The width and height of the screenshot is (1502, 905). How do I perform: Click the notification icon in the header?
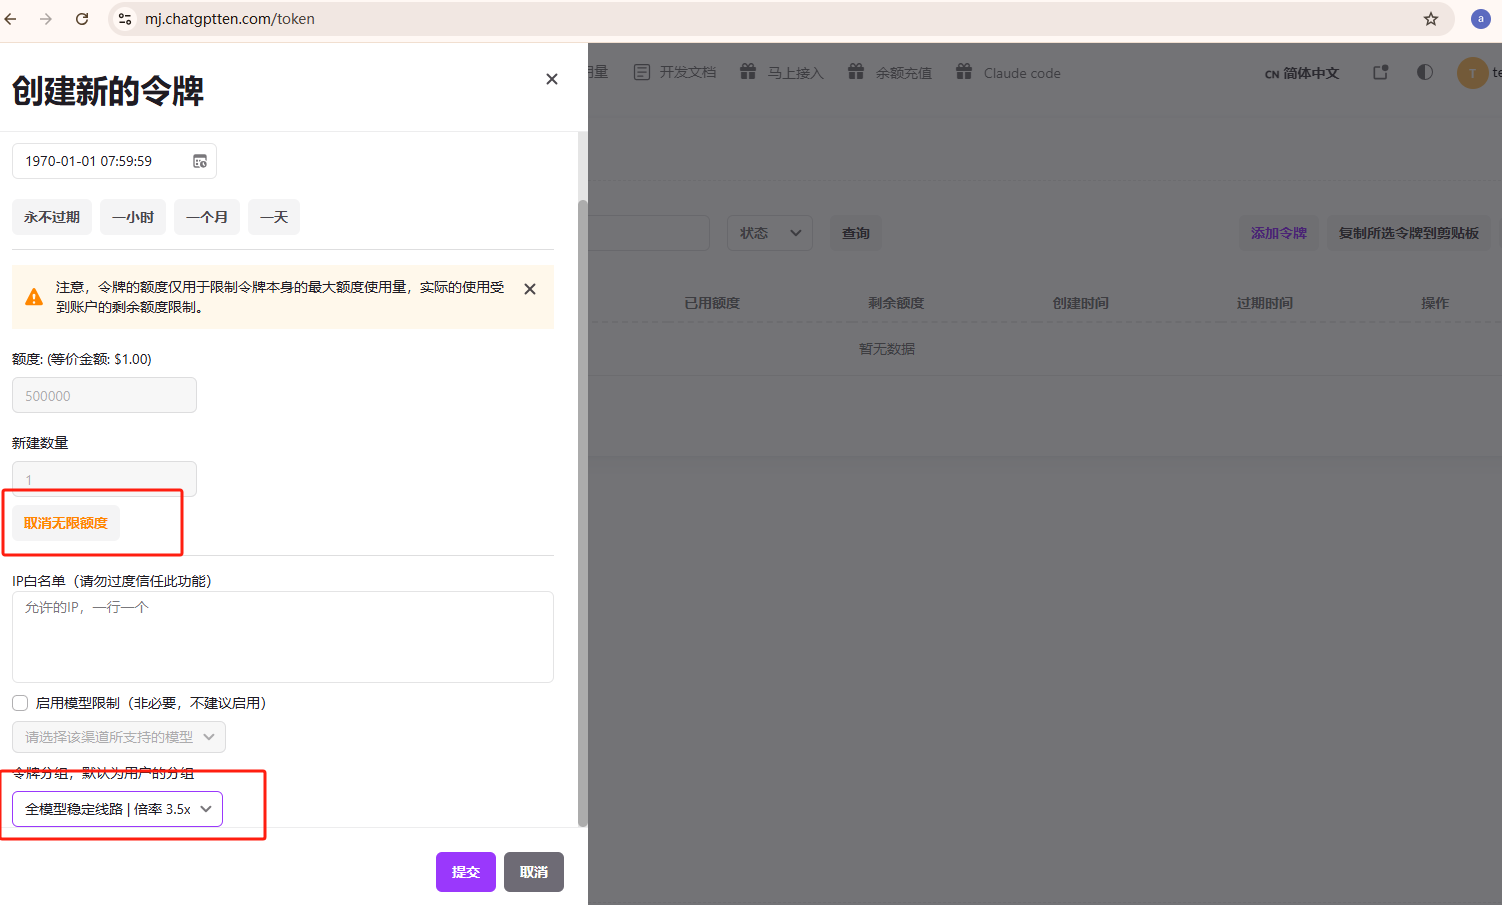(x=1381, y=72)
